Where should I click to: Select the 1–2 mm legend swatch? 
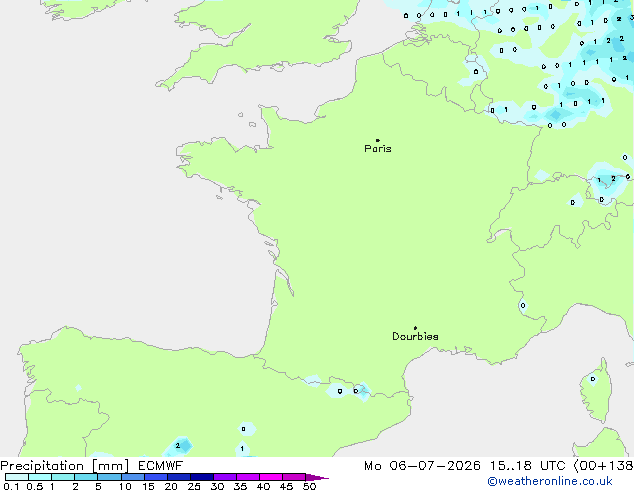tap(63, 477)
